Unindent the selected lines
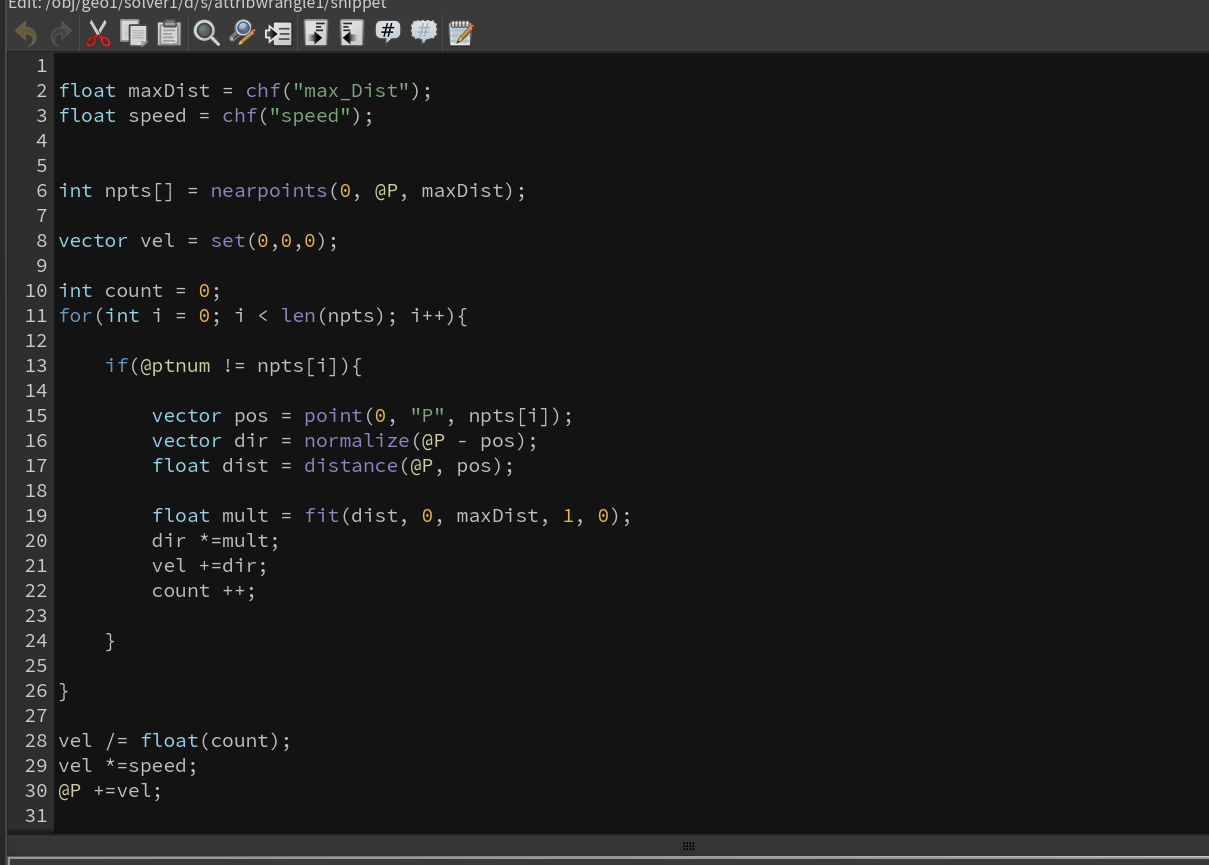Image resolution: width=1209 pixels, height=865 pixels. pyautogui.click(x=351, y=34)
